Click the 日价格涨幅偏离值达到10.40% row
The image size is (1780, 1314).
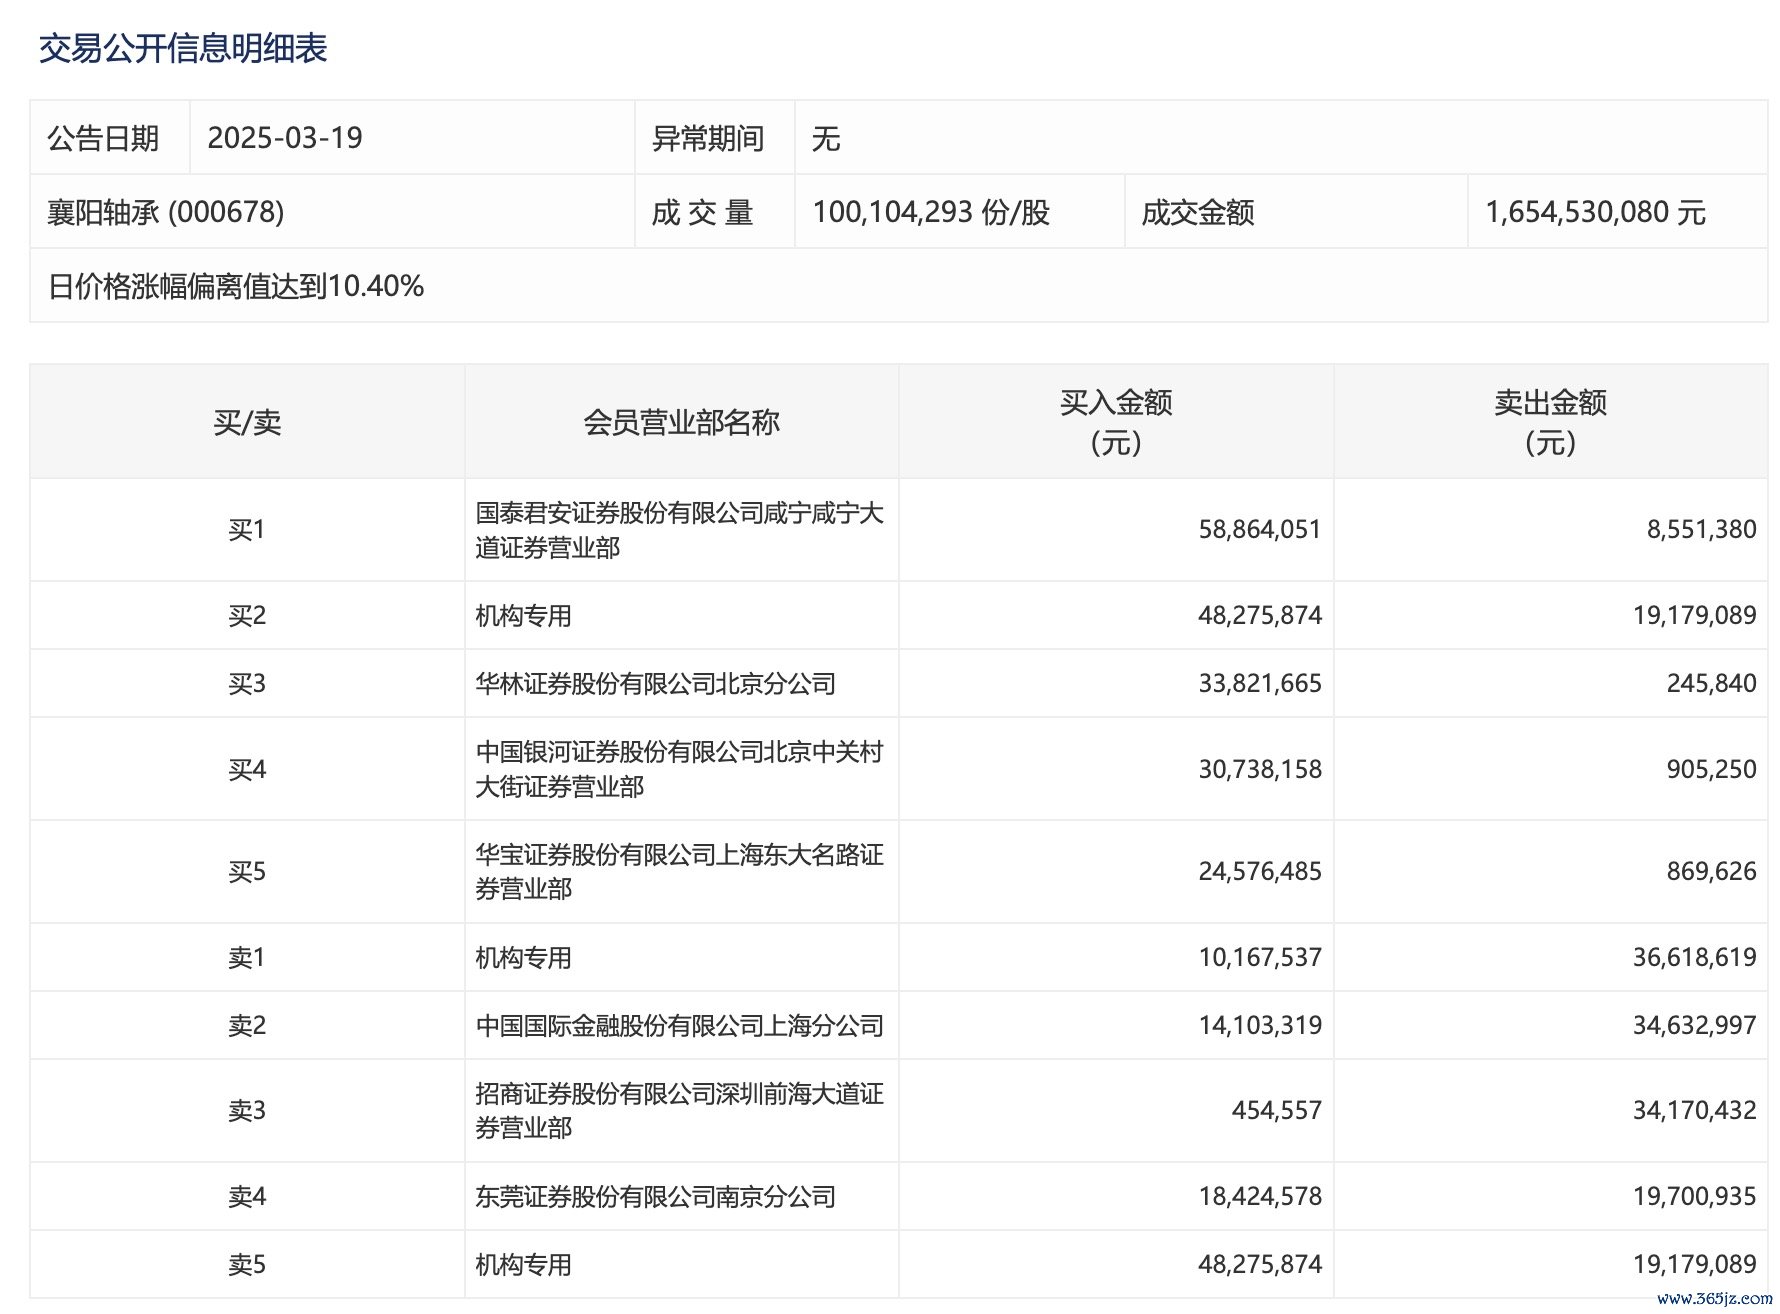point(236,287)
